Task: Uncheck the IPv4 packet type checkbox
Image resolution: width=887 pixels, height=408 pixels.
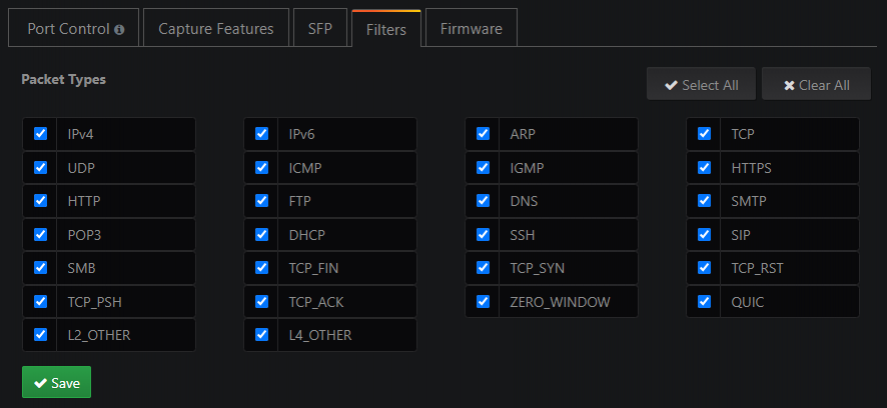Action: (x=41, y=134)
